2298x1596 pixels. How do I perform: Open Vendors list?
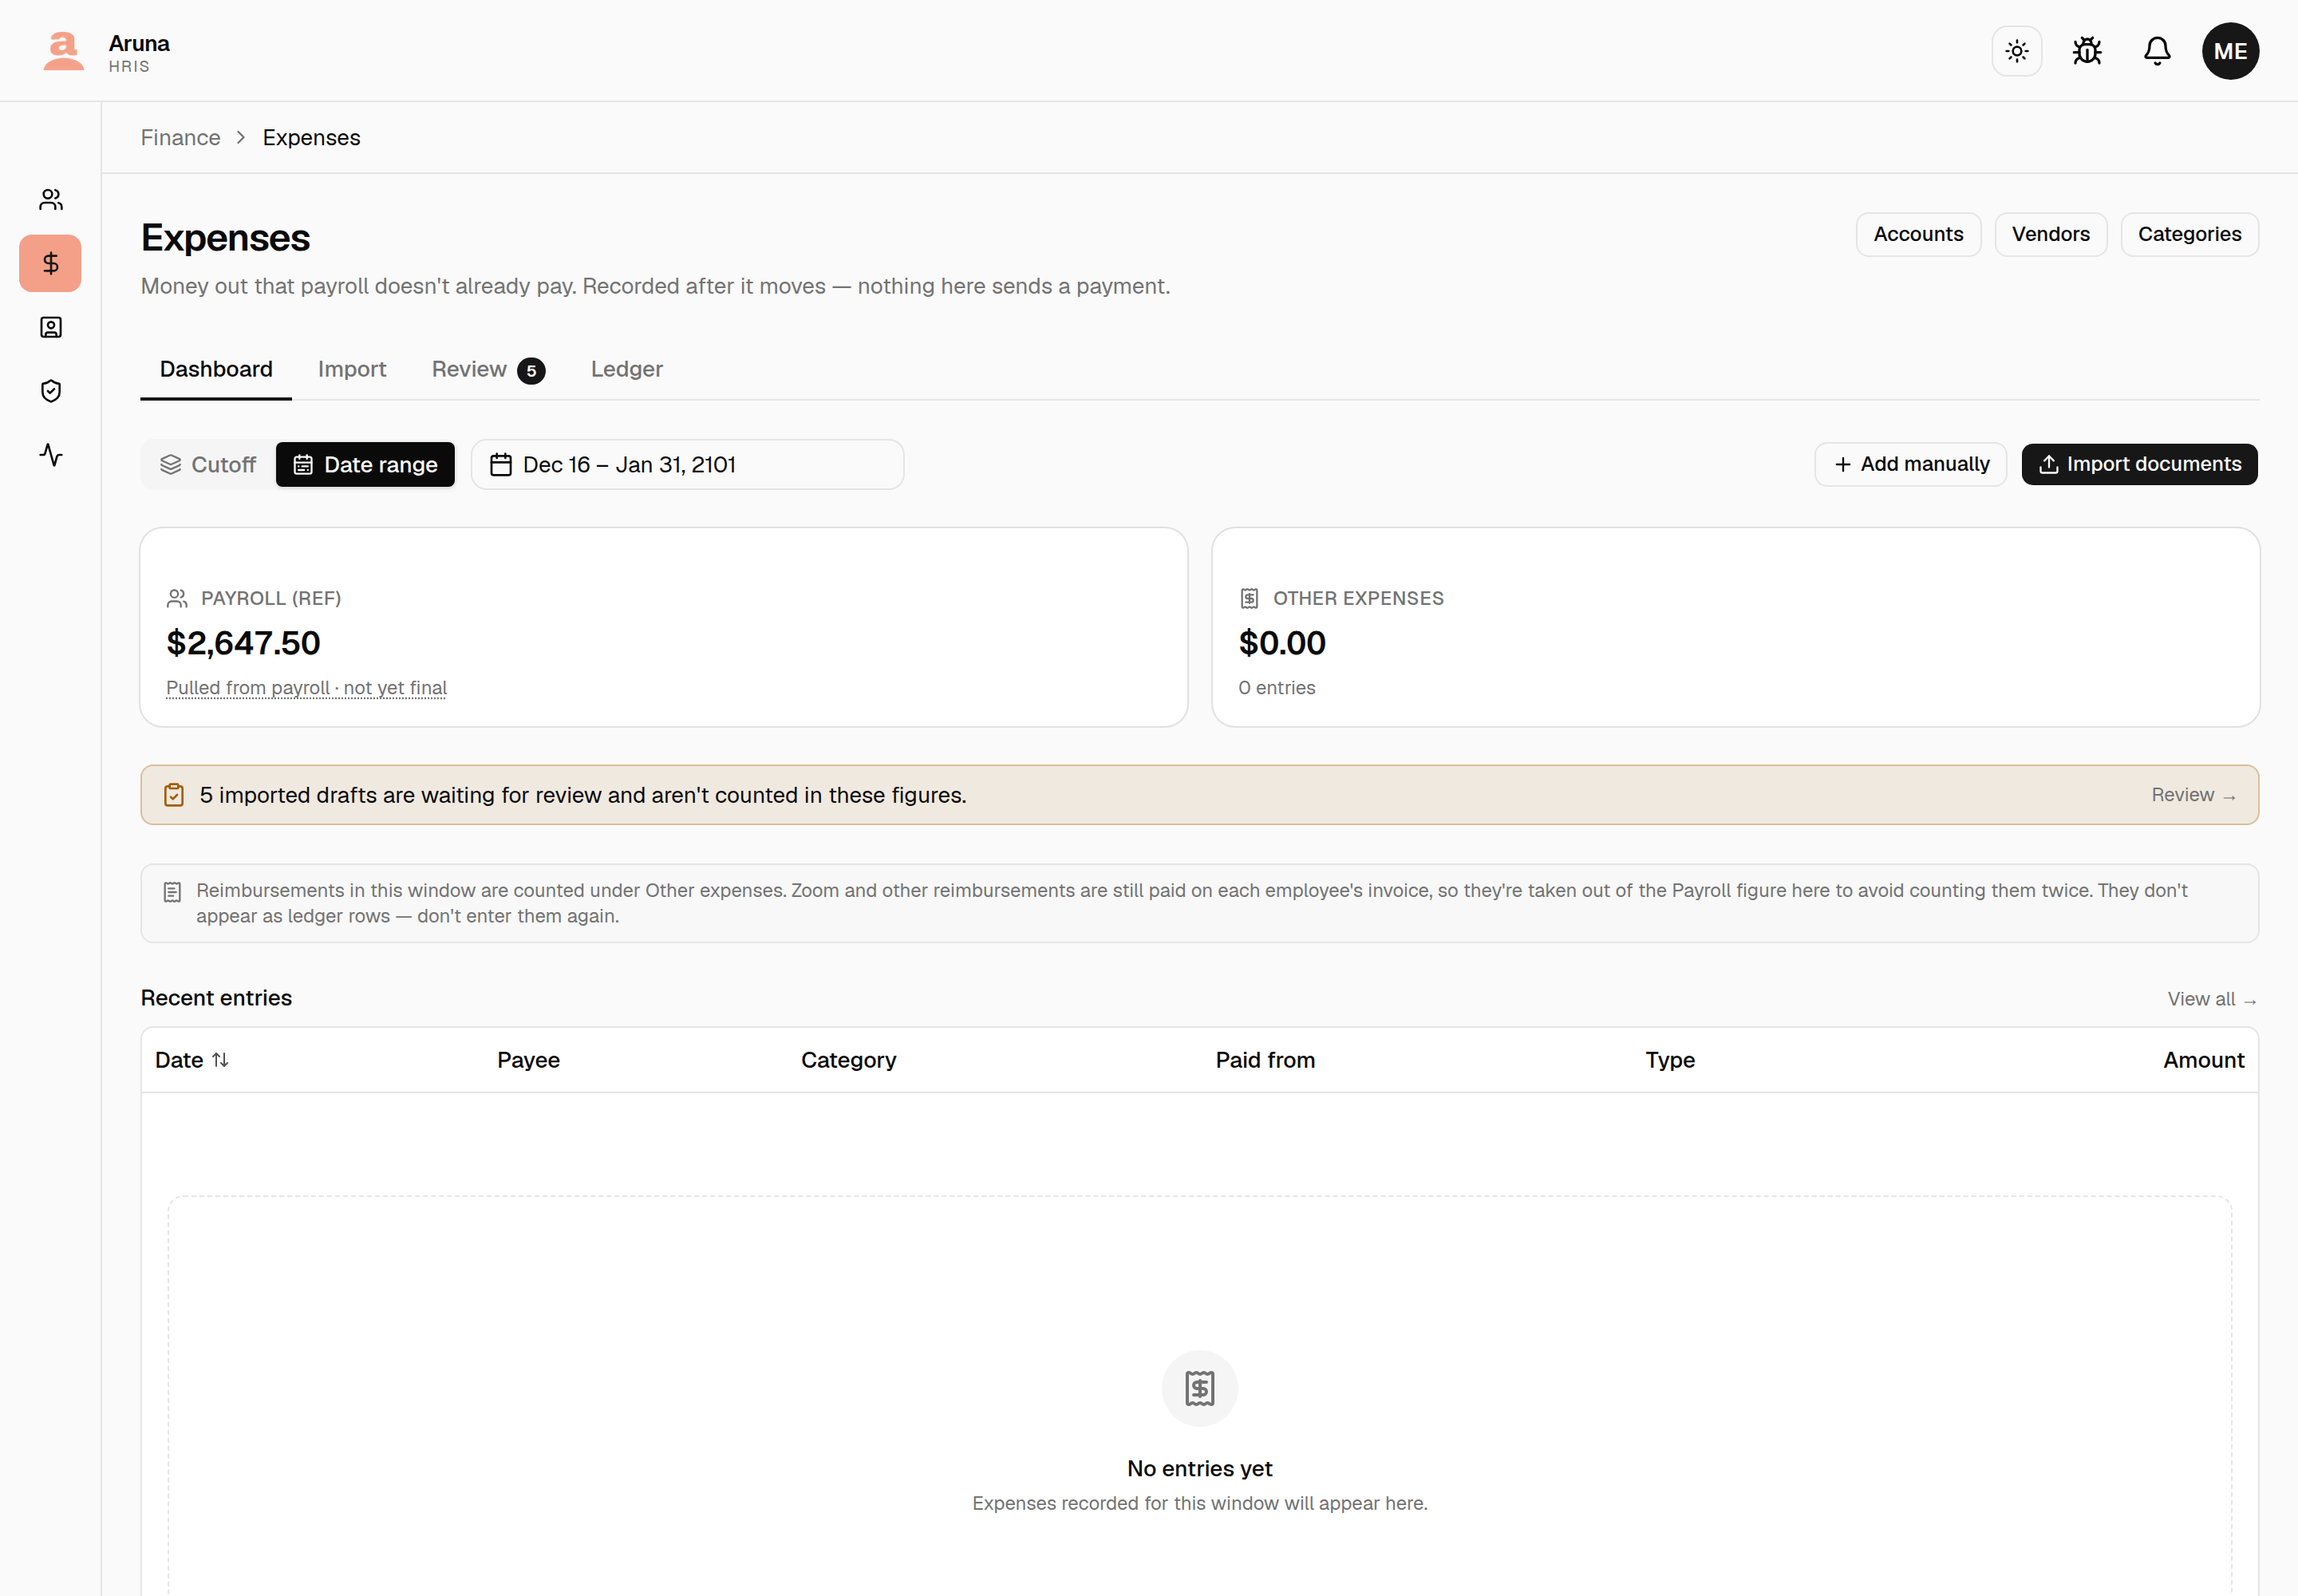2050,234
